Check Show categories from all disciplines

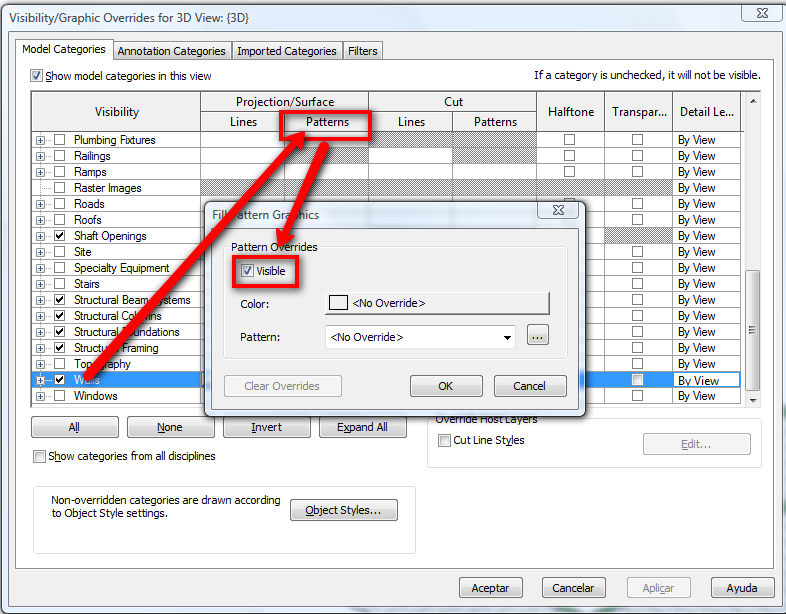click(x=39, y=456)
